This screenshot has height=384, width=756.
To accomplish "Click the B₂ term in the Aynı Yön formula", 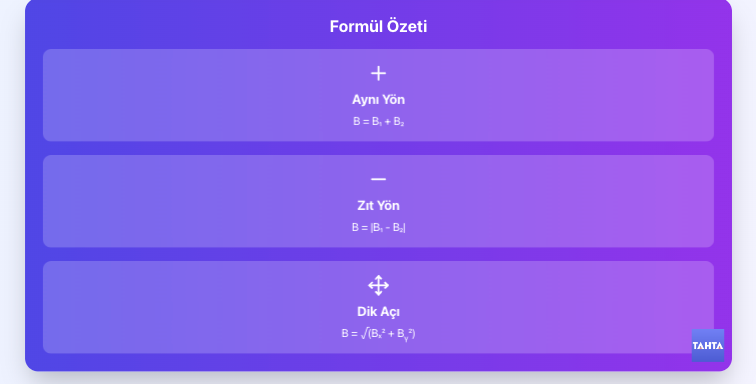I will click(x=399, y=122).
